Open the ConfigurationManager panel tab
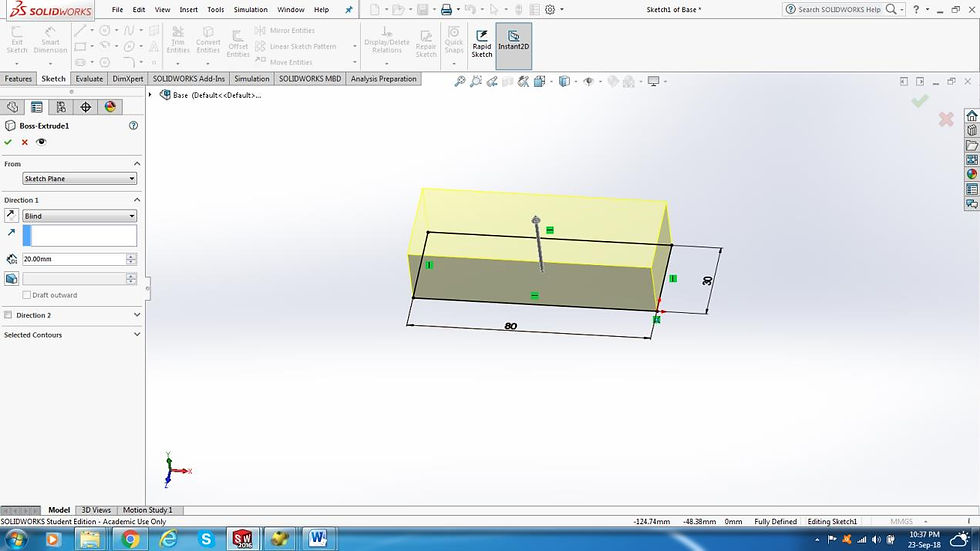980x551 pixels. (61, 107)
